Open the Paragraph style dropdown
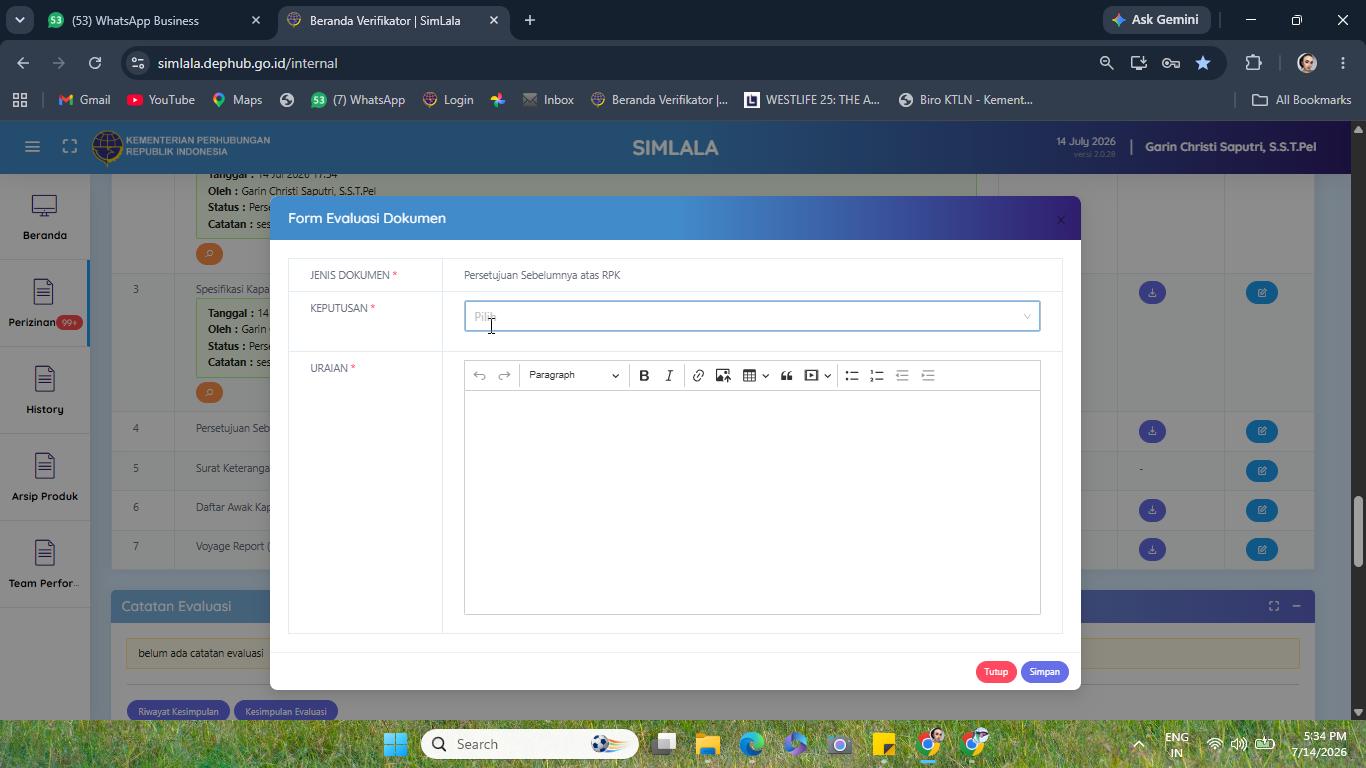Image resolution: width=1366 pixels, height=768 pixels. 573,376
